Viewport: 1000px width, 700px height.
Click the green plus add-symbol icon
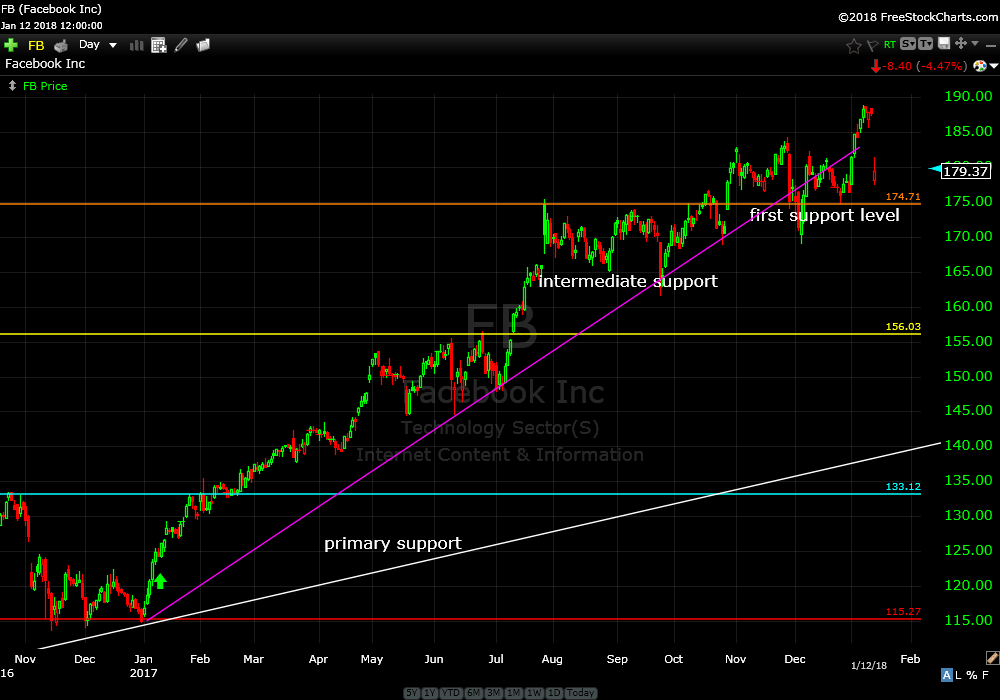click(11, 45)
